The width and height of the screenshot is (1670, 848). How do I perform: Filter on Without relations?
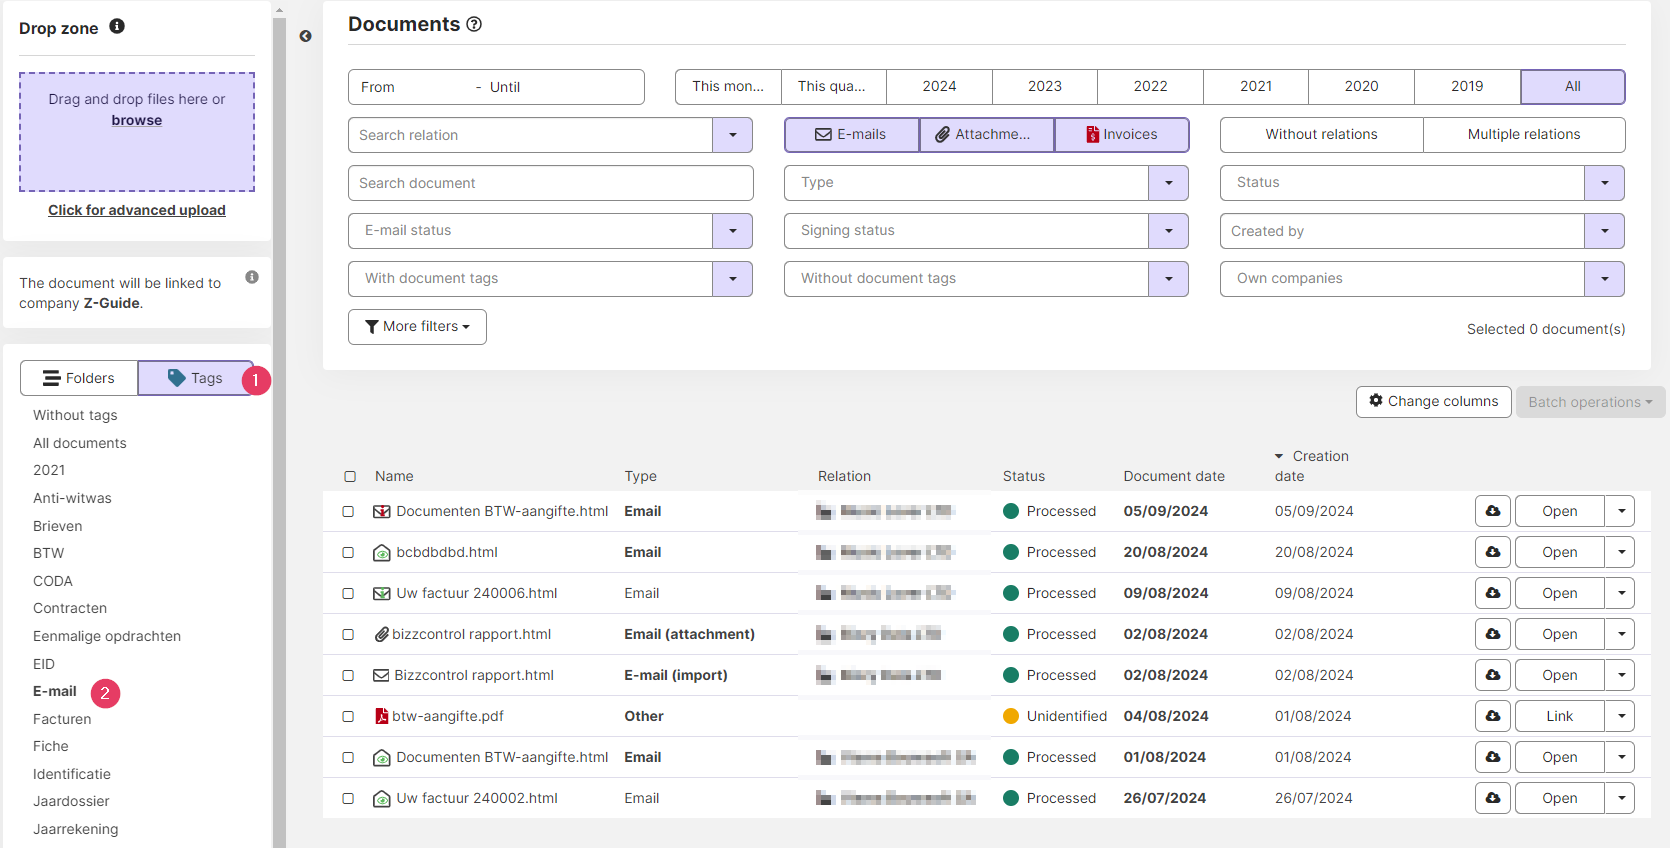click(1321, 135)
